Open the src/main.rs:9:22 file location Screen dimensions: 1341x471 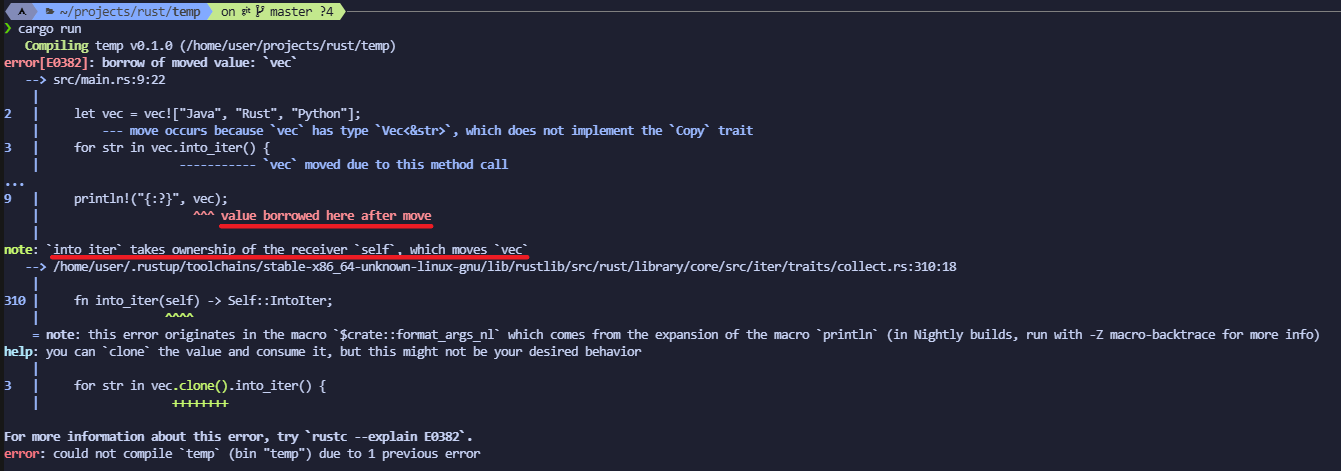coord(109,80)
